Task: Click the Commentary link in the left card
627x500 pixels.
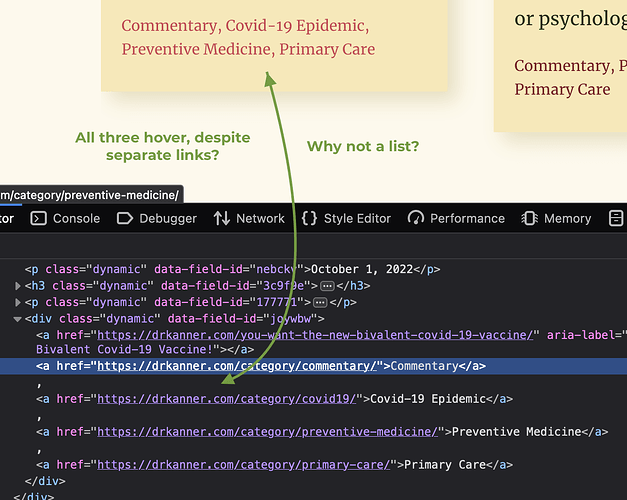Action: point(169,26)
